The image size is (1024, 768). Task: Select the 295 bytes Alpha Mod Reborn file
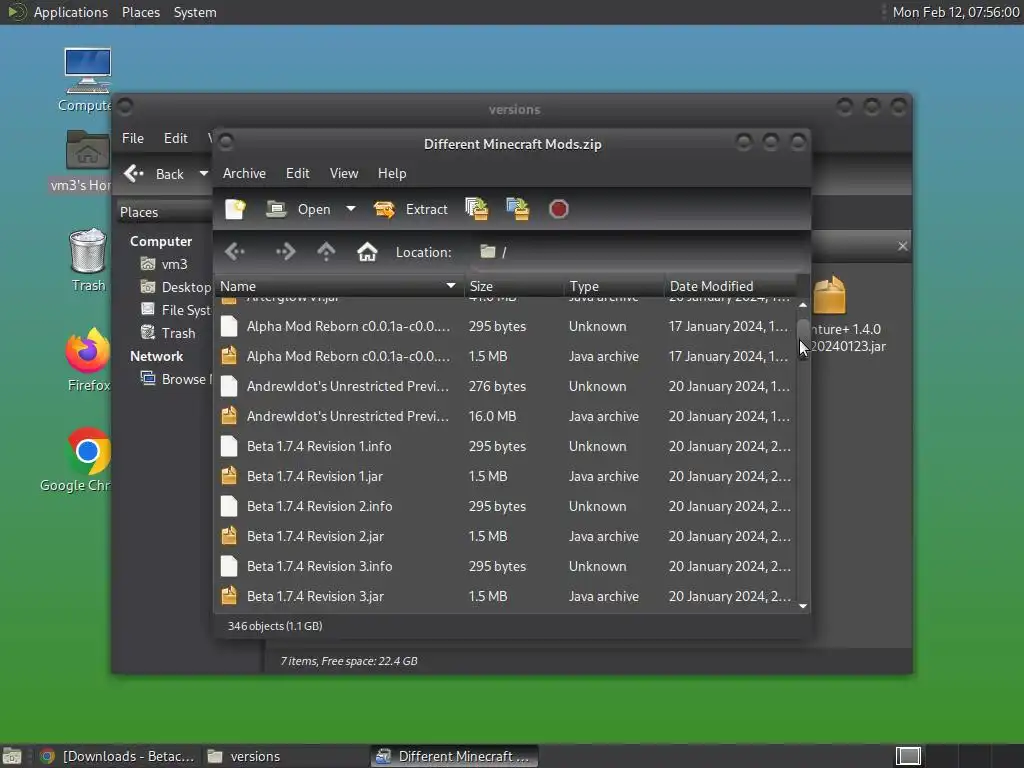click(505, 326)
